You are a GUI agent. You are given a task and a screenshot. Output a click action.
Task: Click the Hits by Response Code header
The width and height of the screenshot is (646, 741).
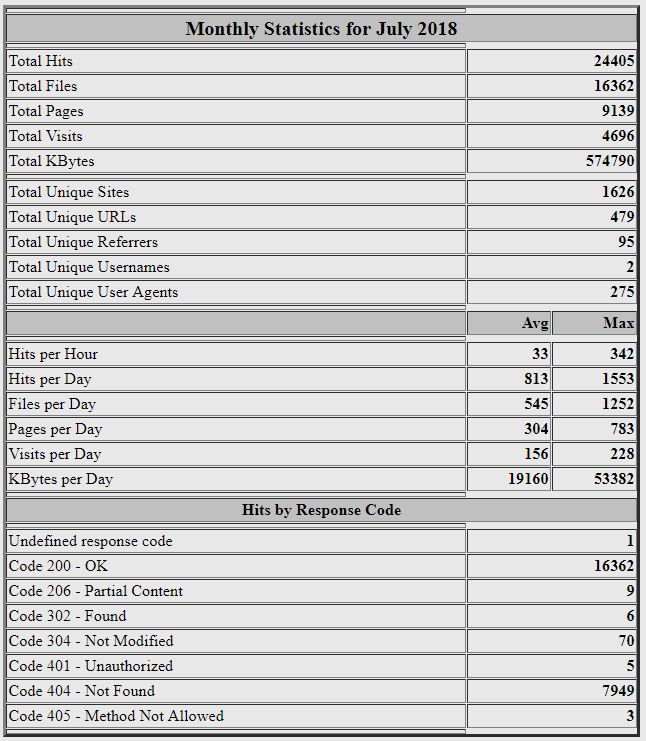click(321, 510)
